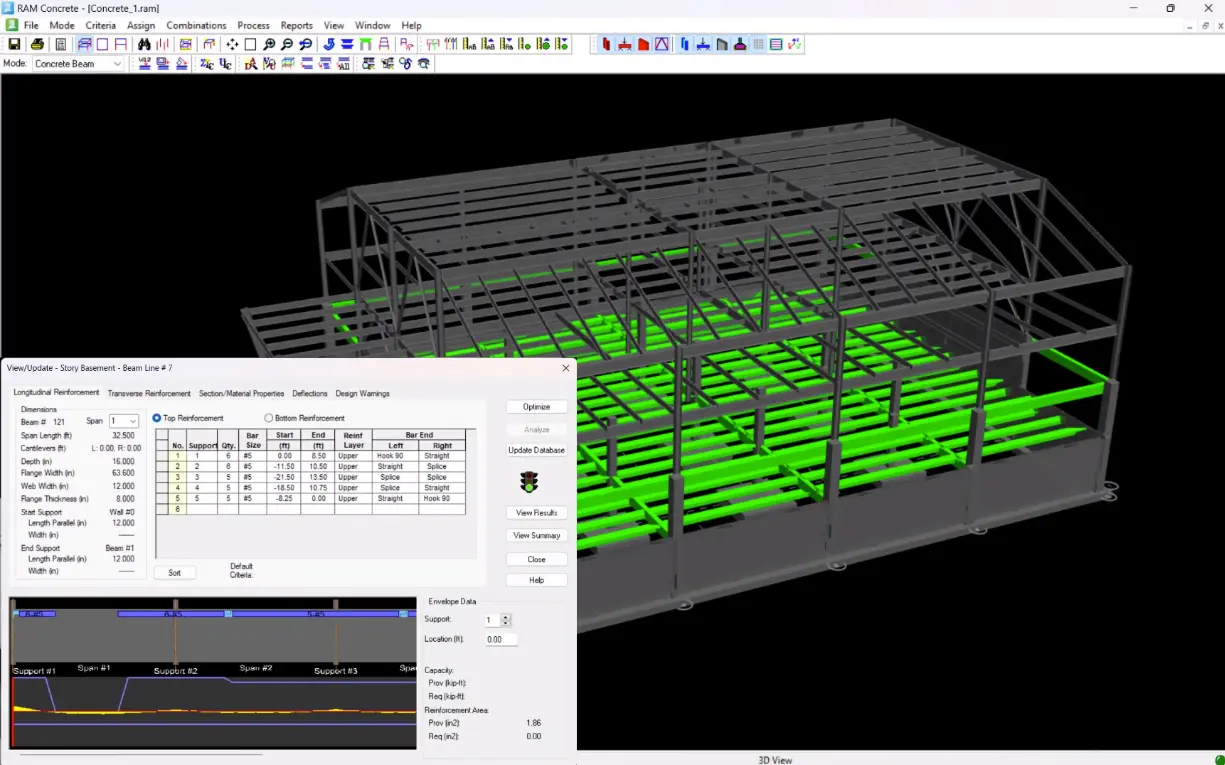Click the red vertical bars icon
Screen dimensions: 1225x765
tap(162, 44)
